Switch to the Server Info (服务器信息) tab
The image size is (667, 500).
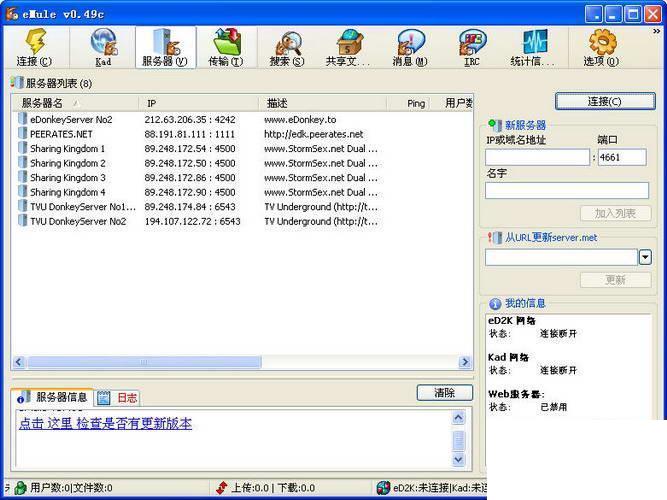coord(53,397)
